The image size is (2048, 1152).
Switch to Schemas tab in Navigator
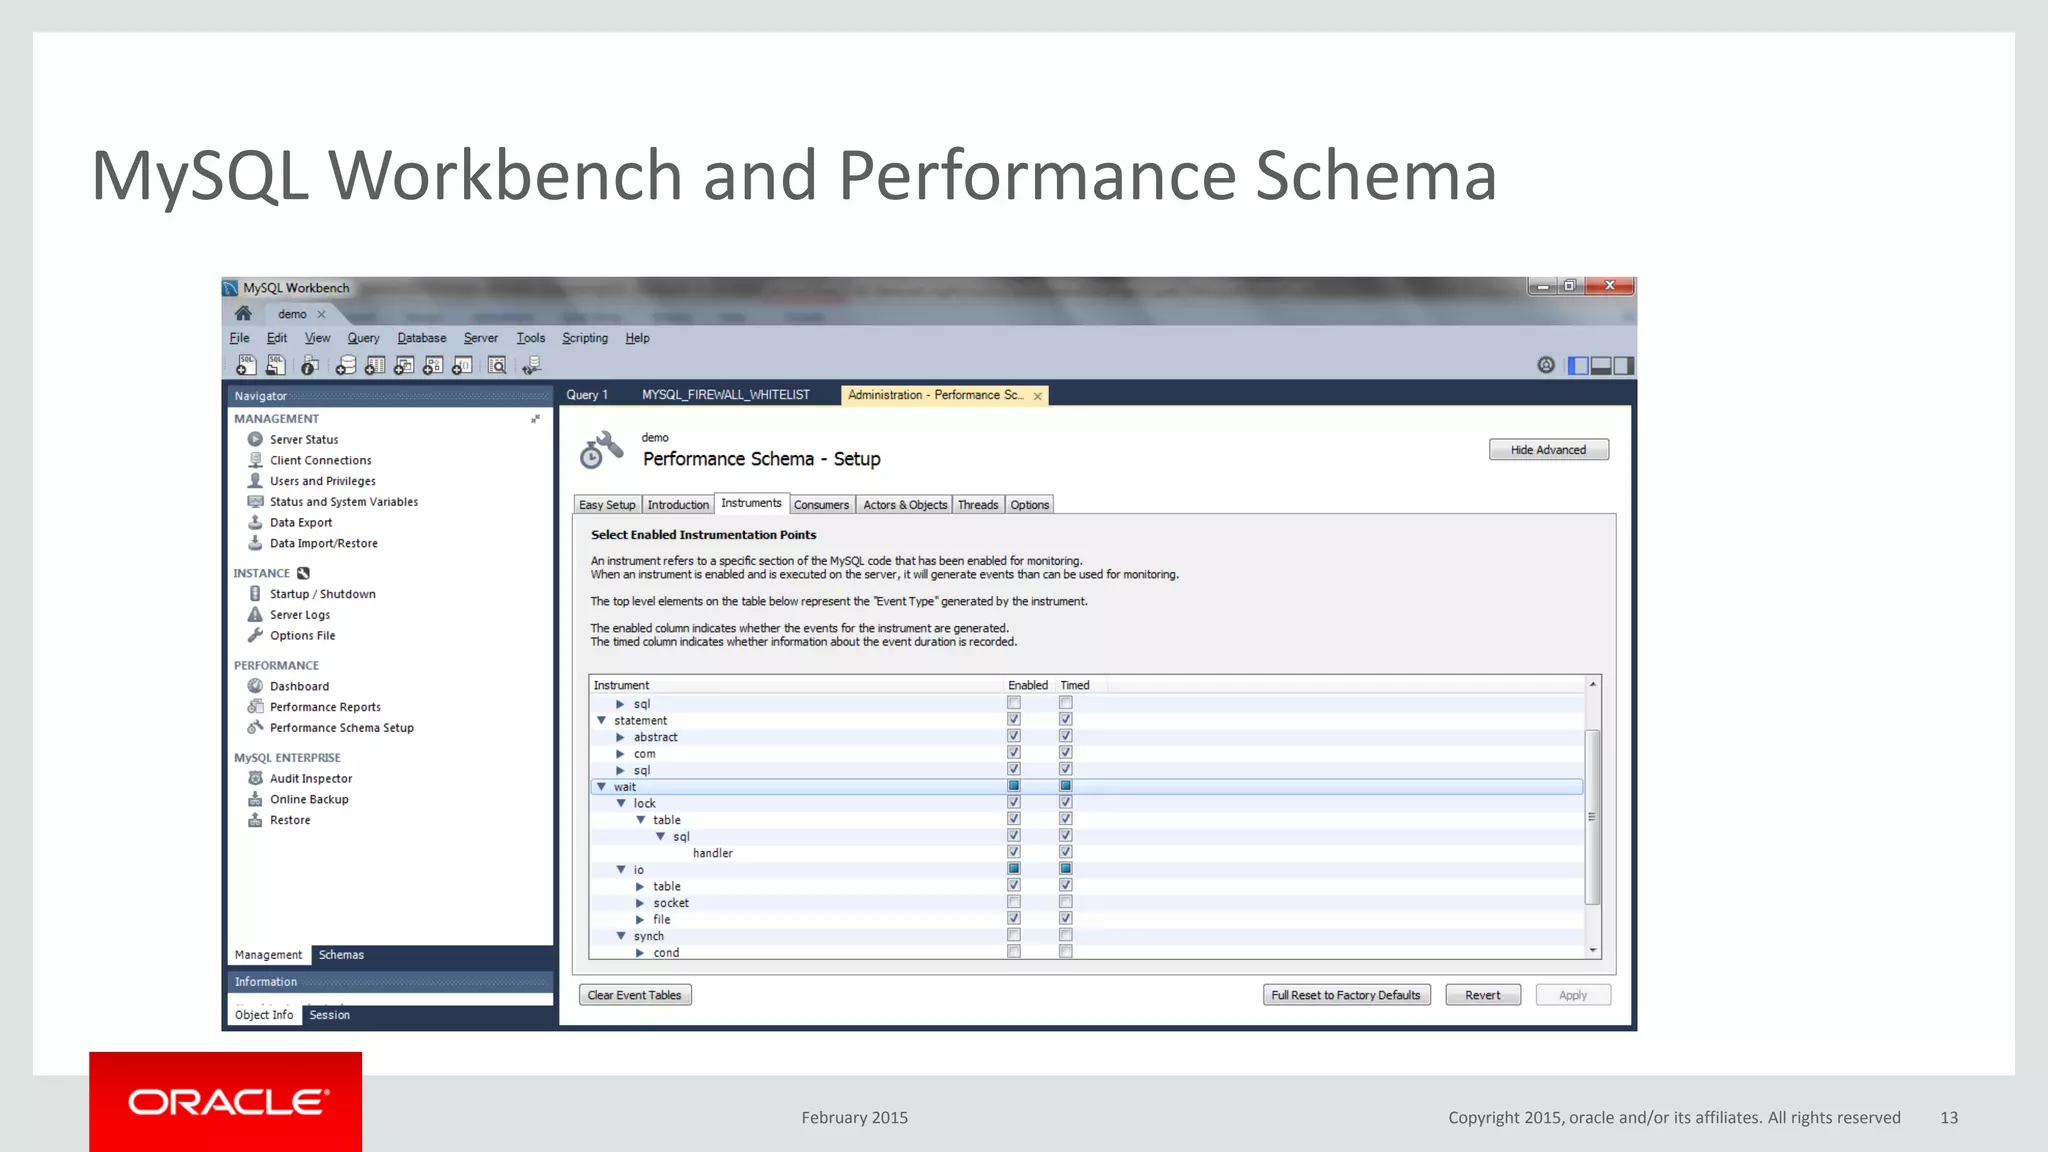(x=341, y=955)
